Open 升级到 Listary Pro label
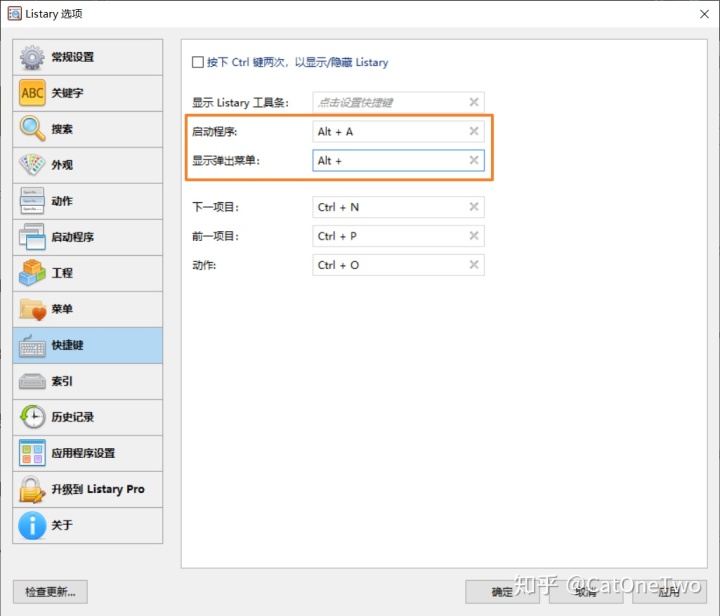Image resolution: width=720 pixels, height=616 pixels. (98, 489)
